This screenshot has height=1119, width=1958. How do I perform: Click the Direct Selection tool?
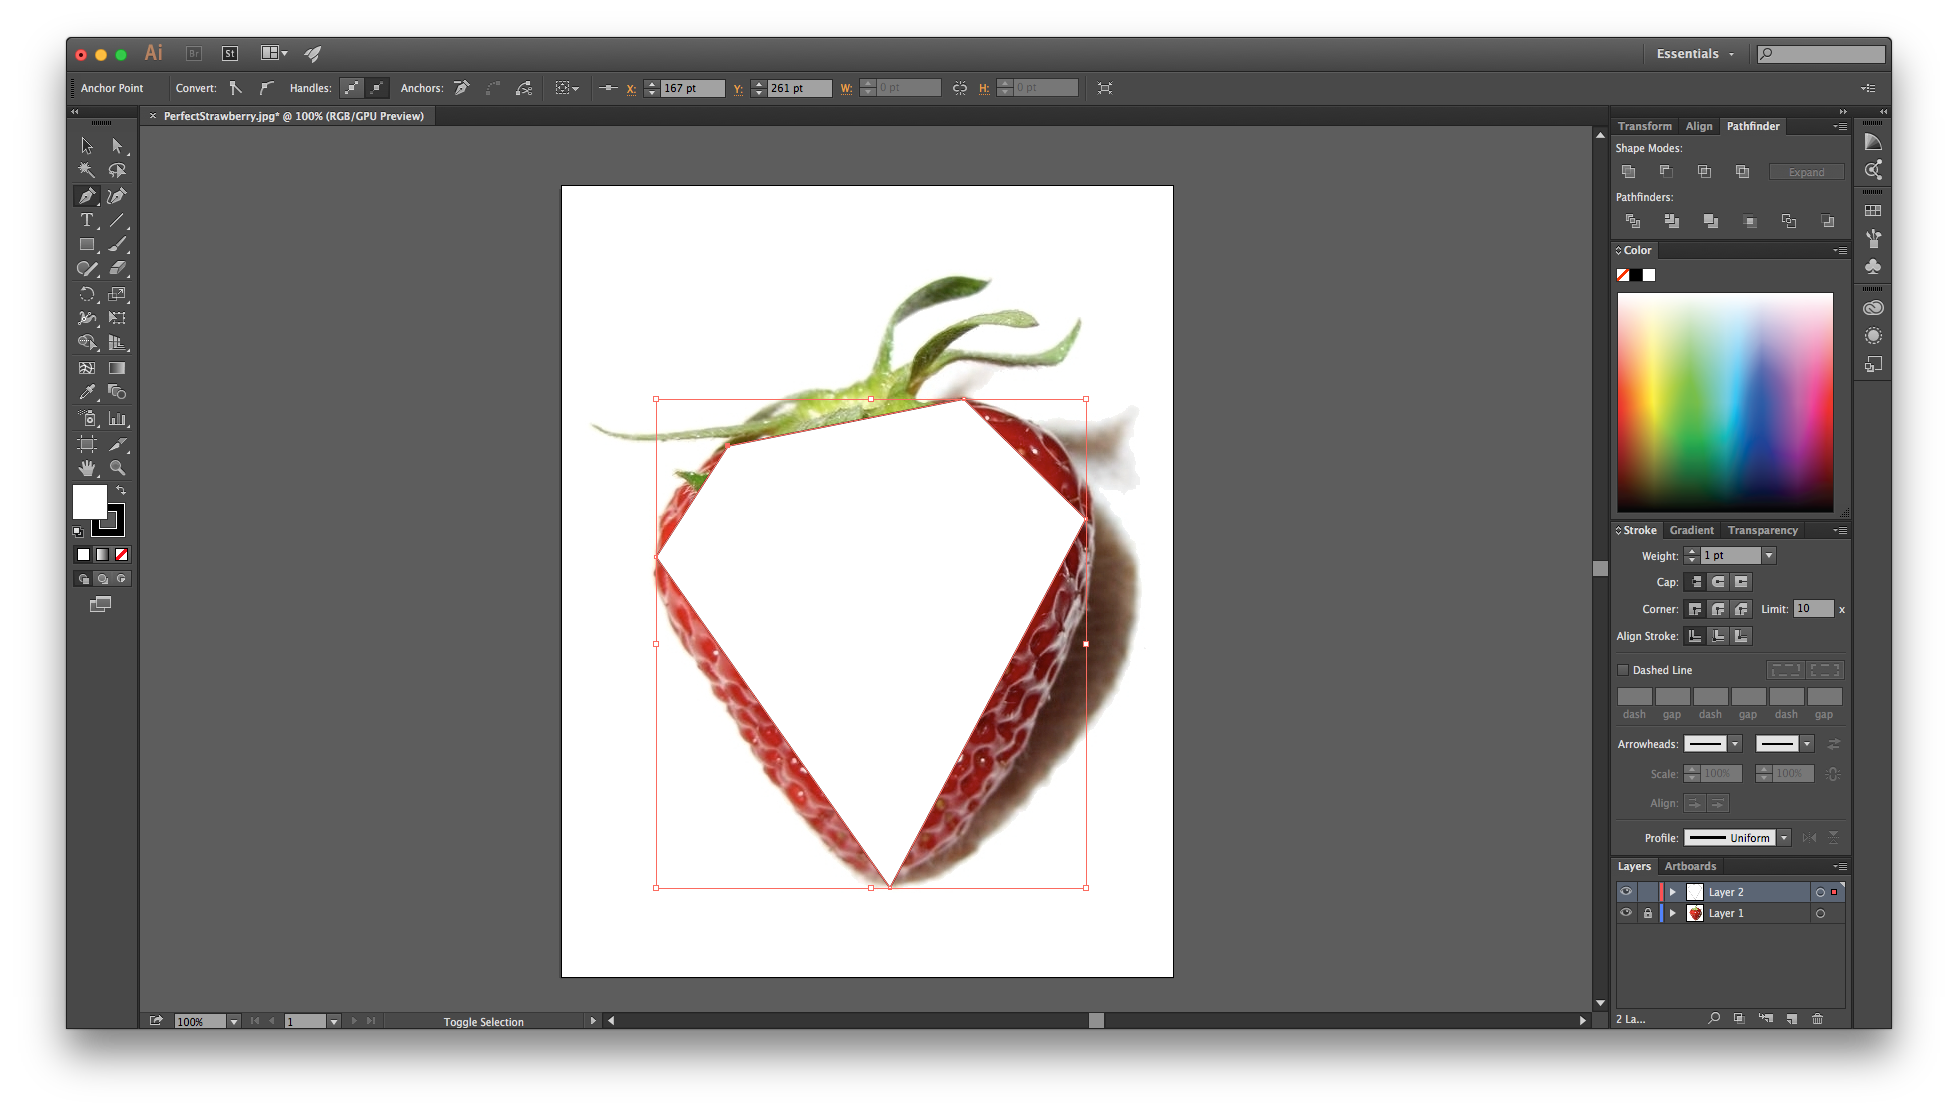pos(117,146)
